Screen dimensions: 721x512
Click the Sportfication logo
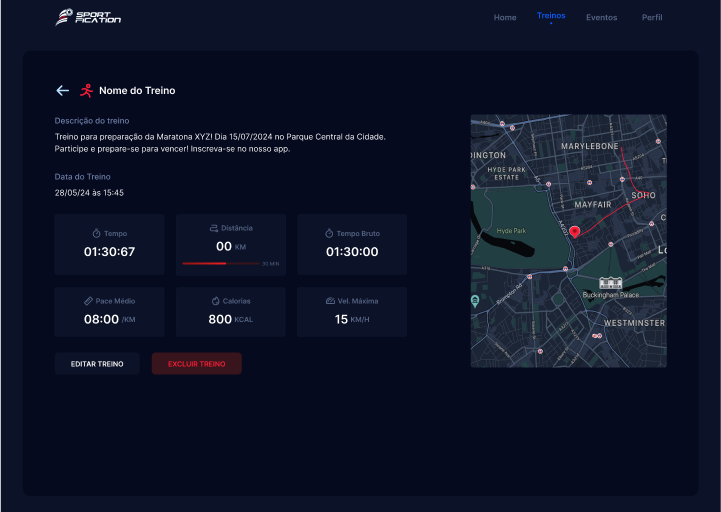tap(88, 17)
